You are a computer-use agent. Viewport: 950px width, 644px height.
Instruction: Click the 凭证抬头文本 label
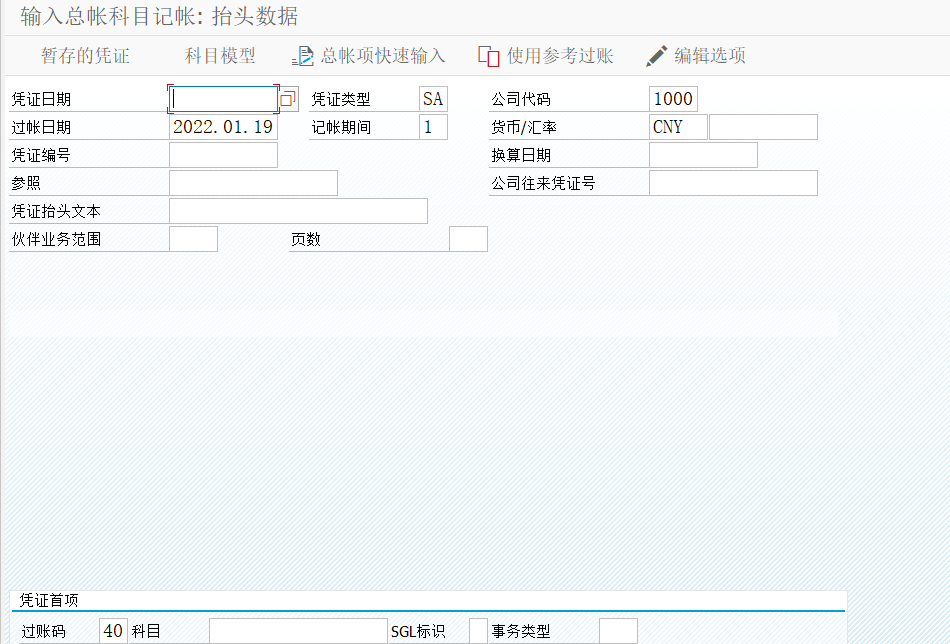(x=56, y=211)
